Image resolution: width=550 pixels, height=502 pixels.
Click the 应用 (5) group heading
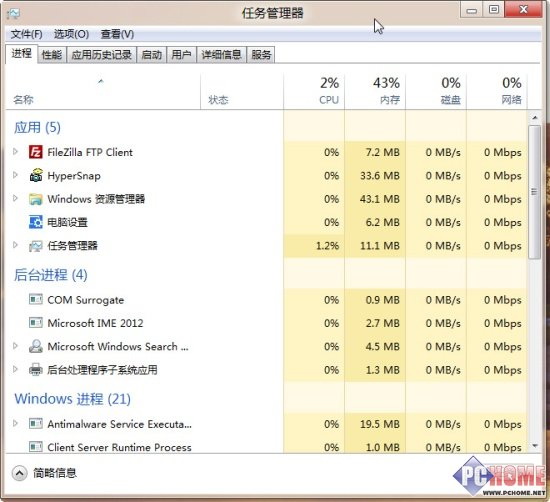(x=37, y=127)
